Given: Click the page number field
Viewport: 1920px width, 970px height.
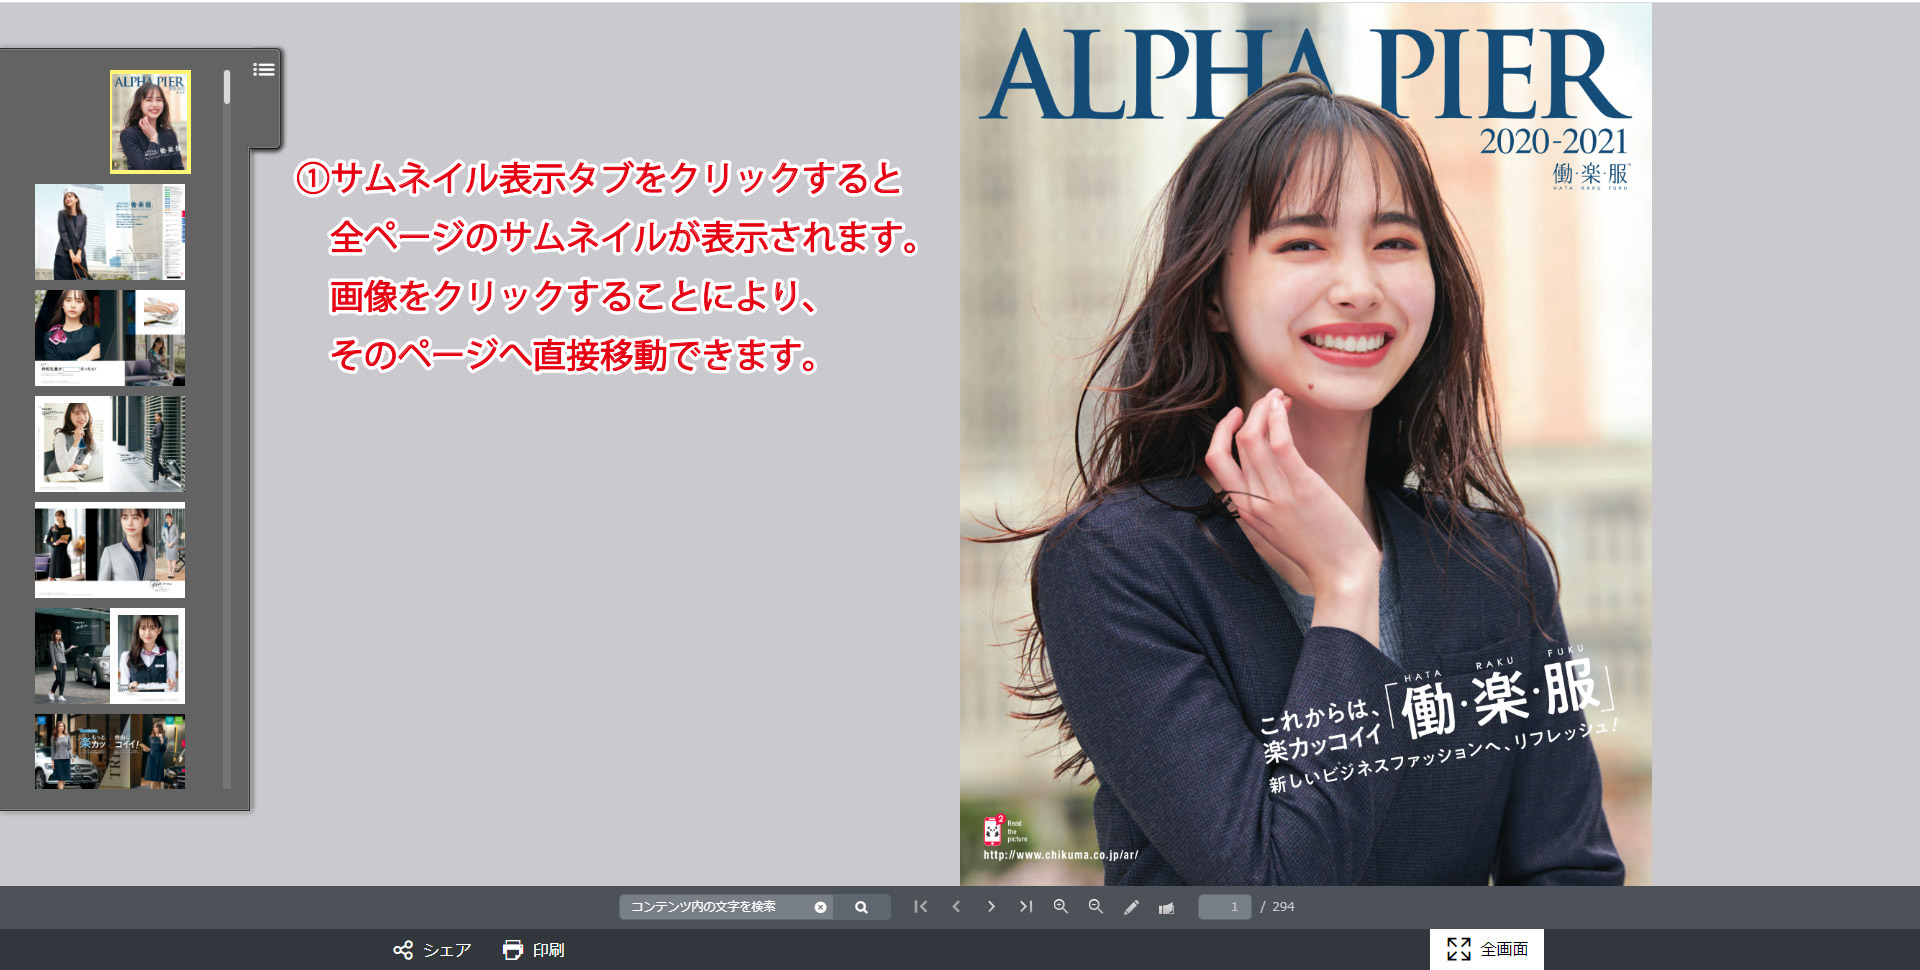Looking at the screenshot, I should (1225, 907).
